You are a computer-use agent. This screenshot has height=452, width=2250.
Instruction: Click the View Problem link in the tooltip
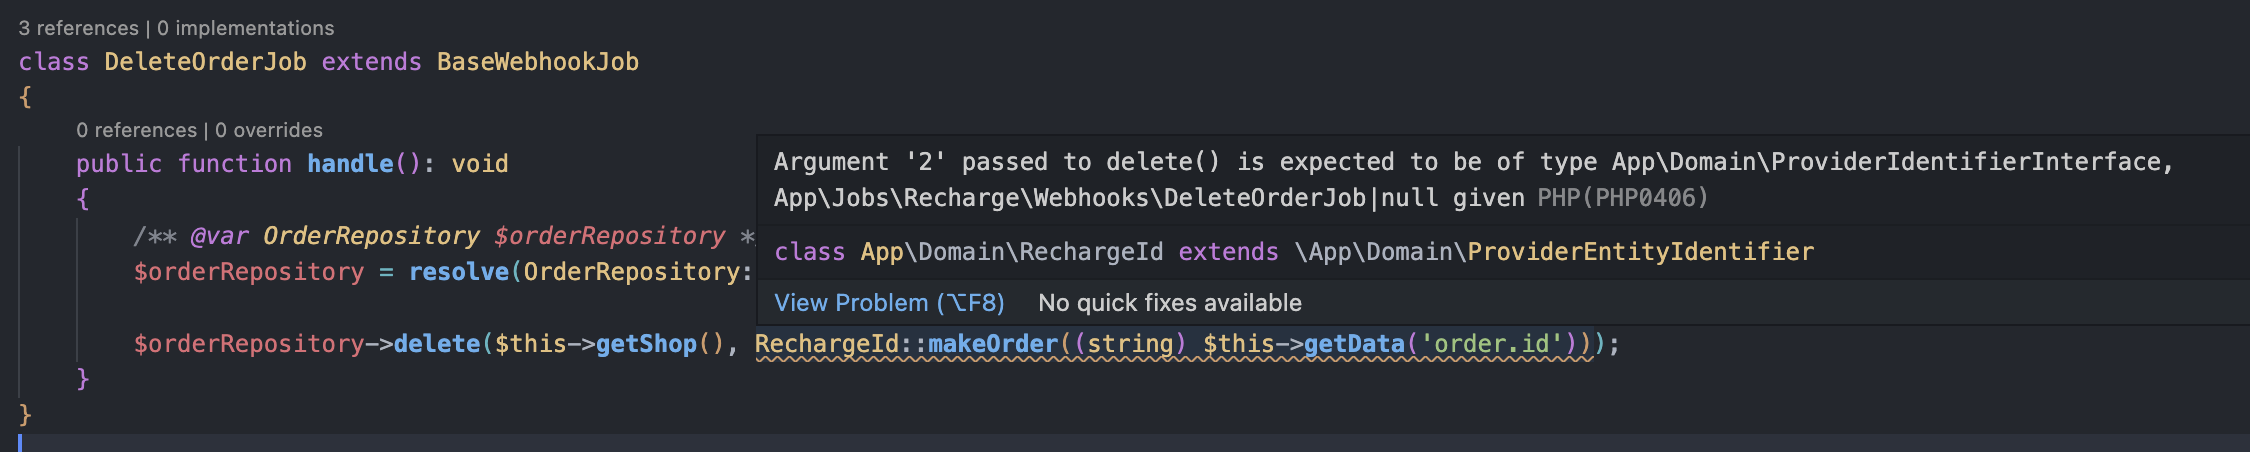889,303
